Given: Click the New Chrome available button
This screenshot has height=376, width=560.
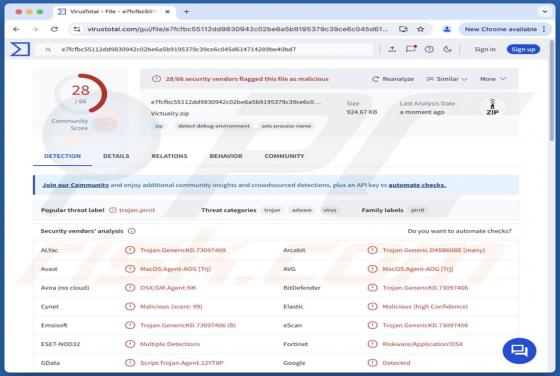Looking at the screenshot, I should tap(501, 29).
